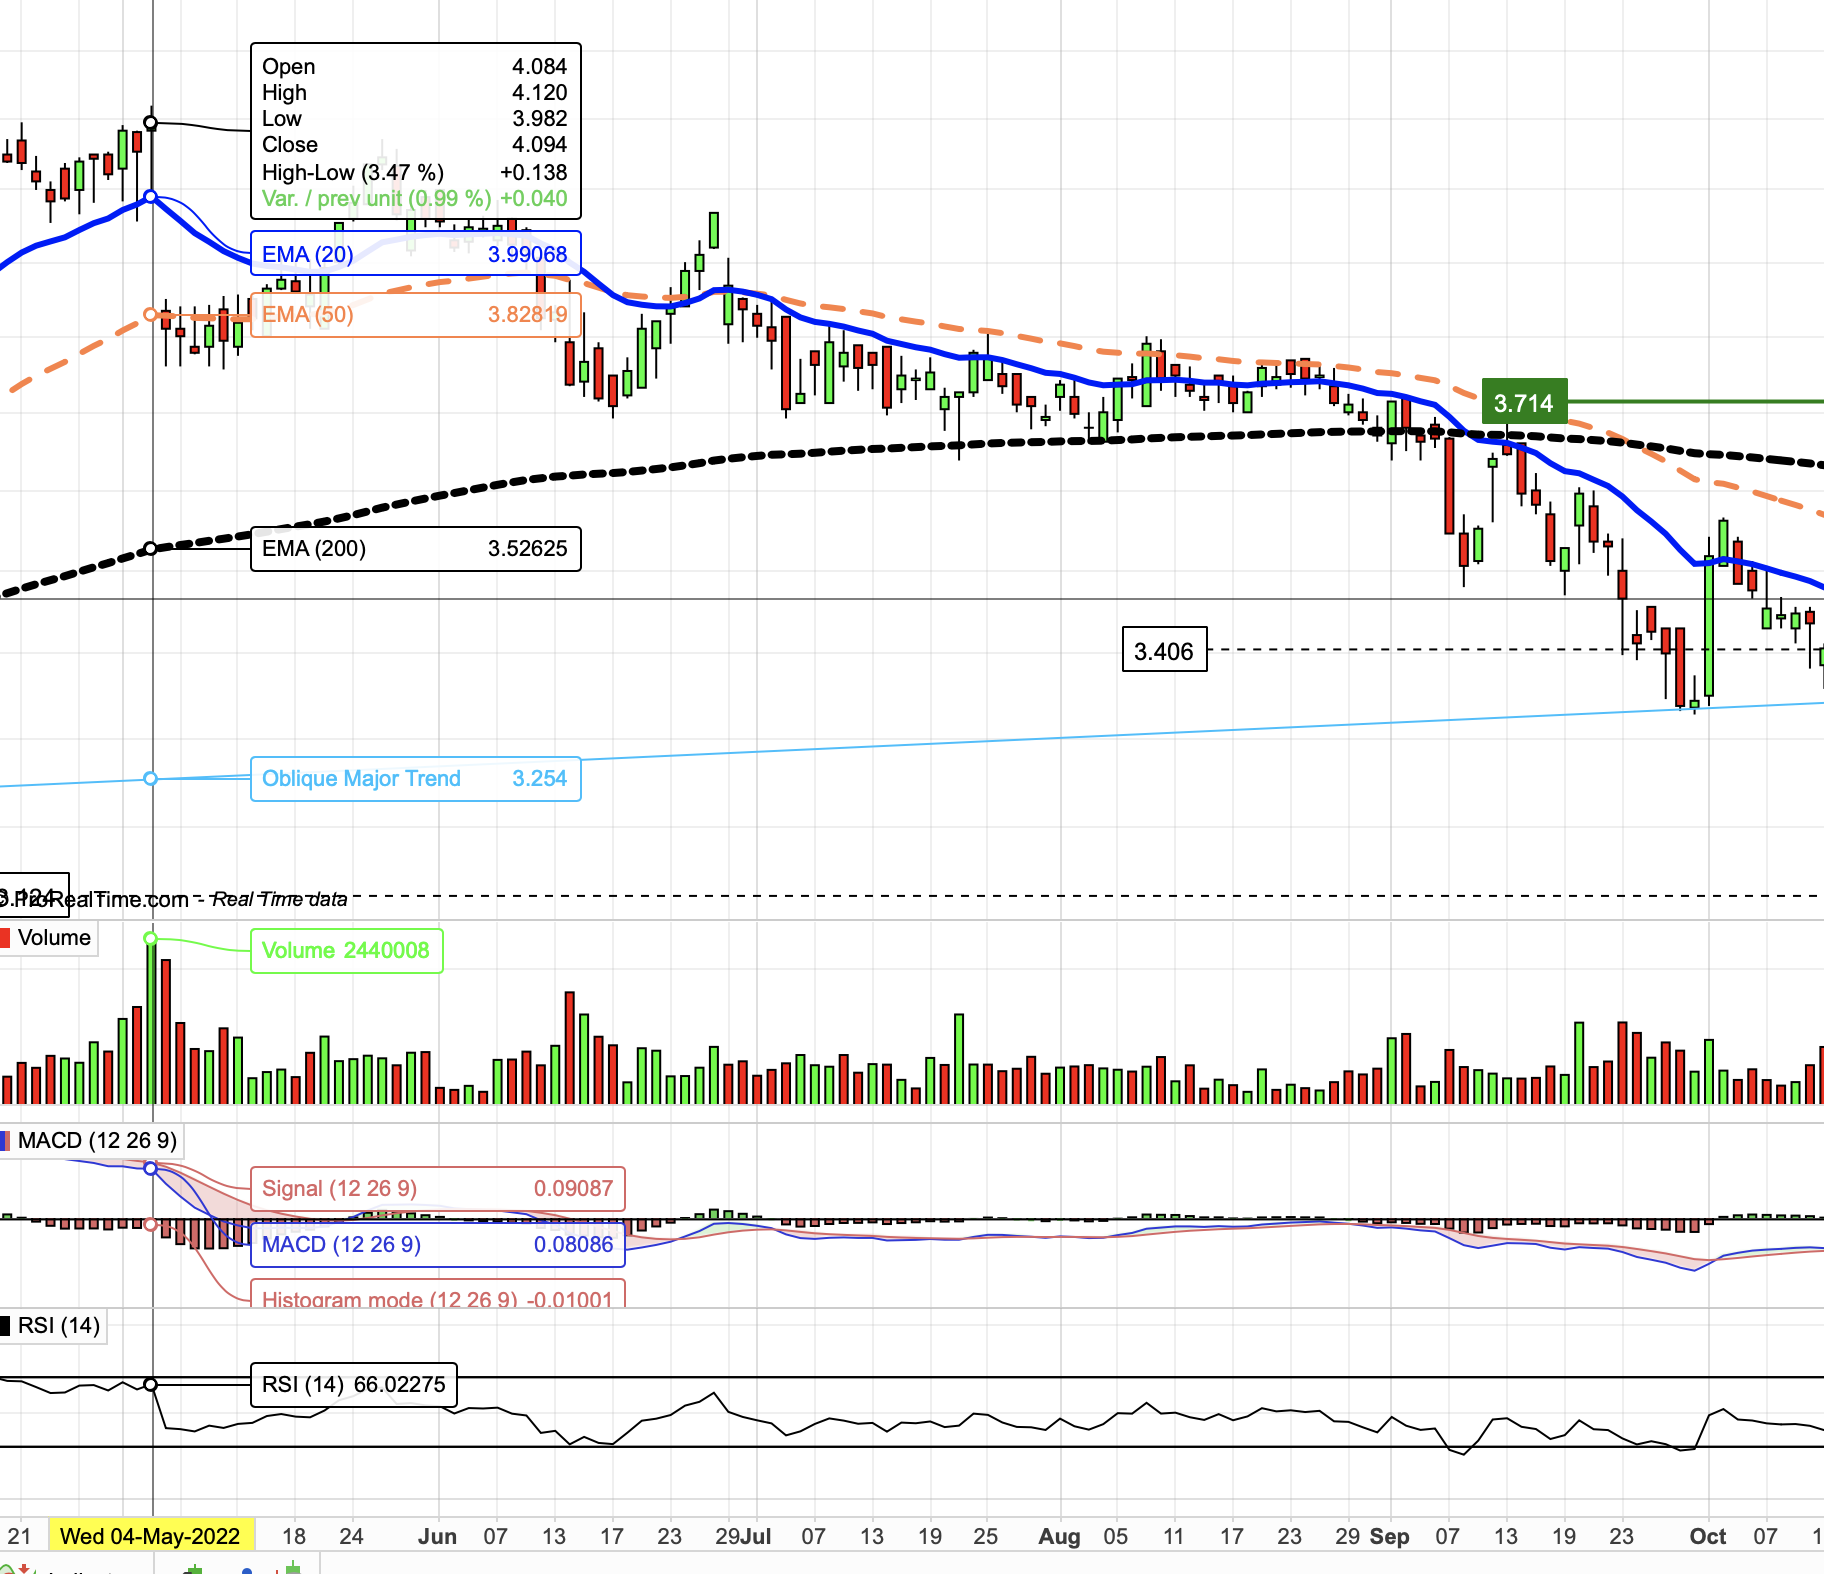Click the Histogram mode (12 26 9) tooltip
This screenshot has height=1574, width=1824.
tap(437, 1294)
